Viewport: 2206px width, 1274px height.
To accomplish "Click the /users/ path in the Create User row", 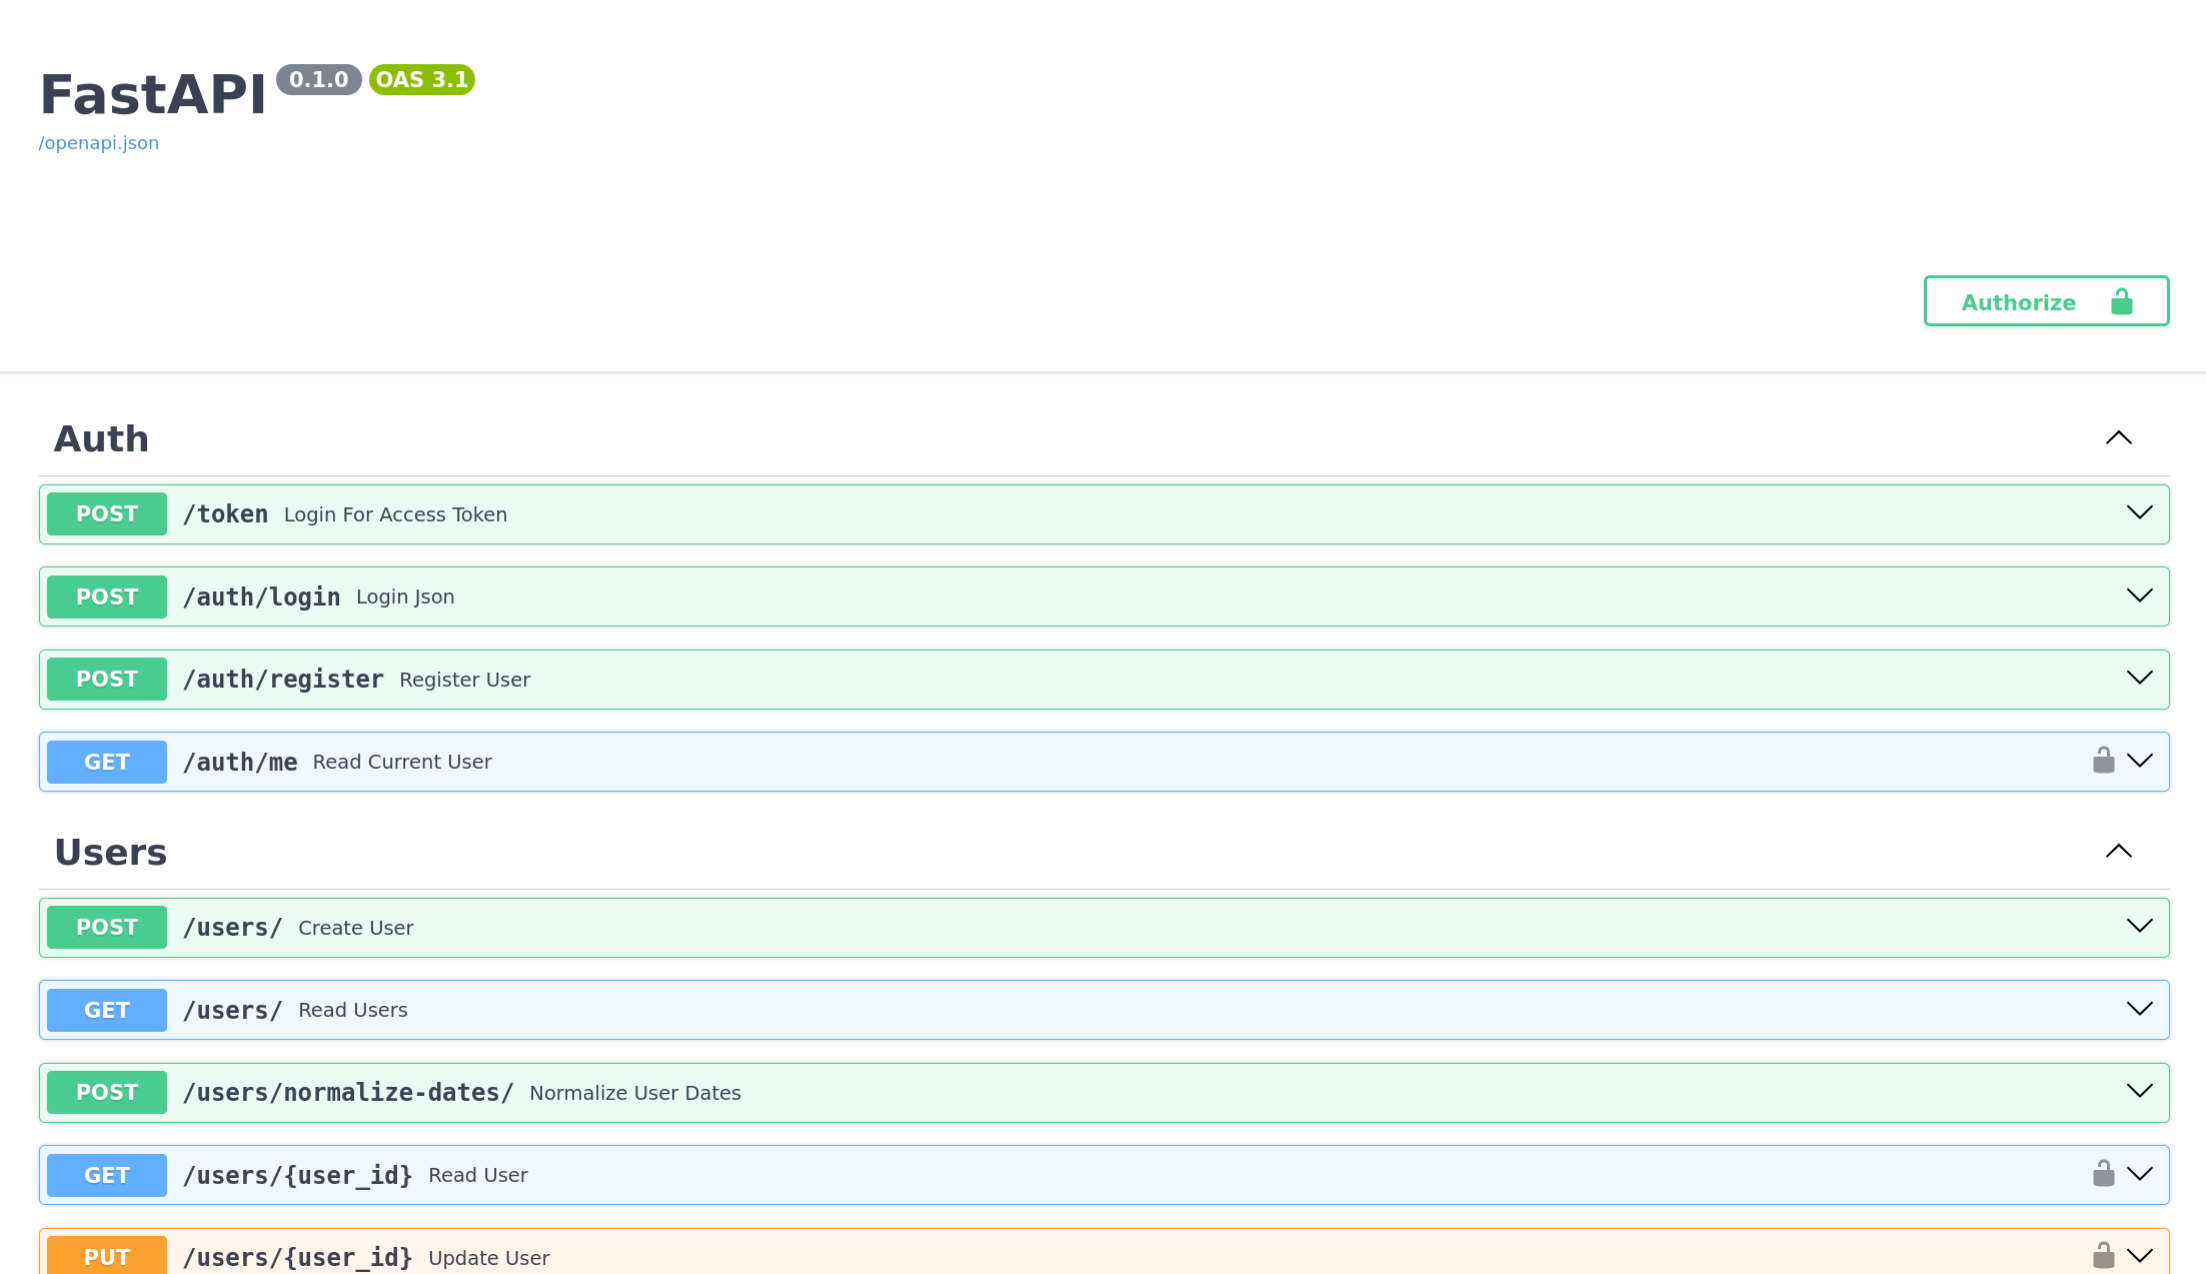I will 233,927.
